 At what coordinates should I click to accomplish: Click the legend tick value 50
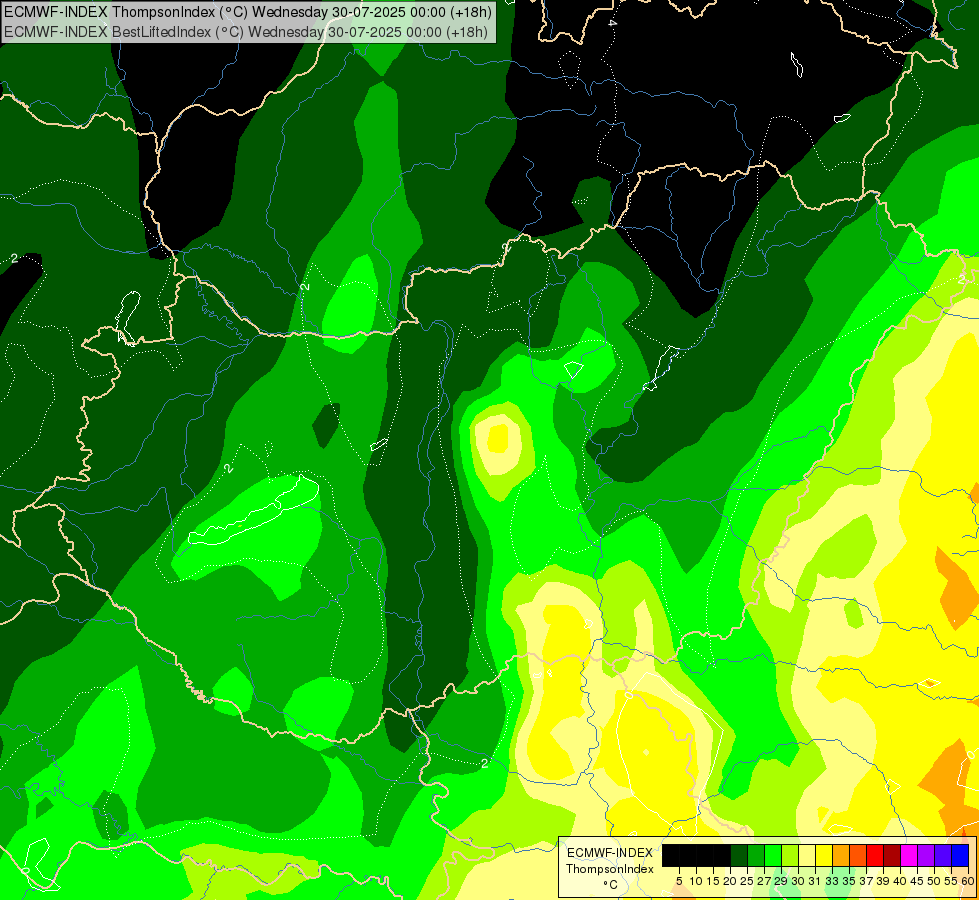934,881
